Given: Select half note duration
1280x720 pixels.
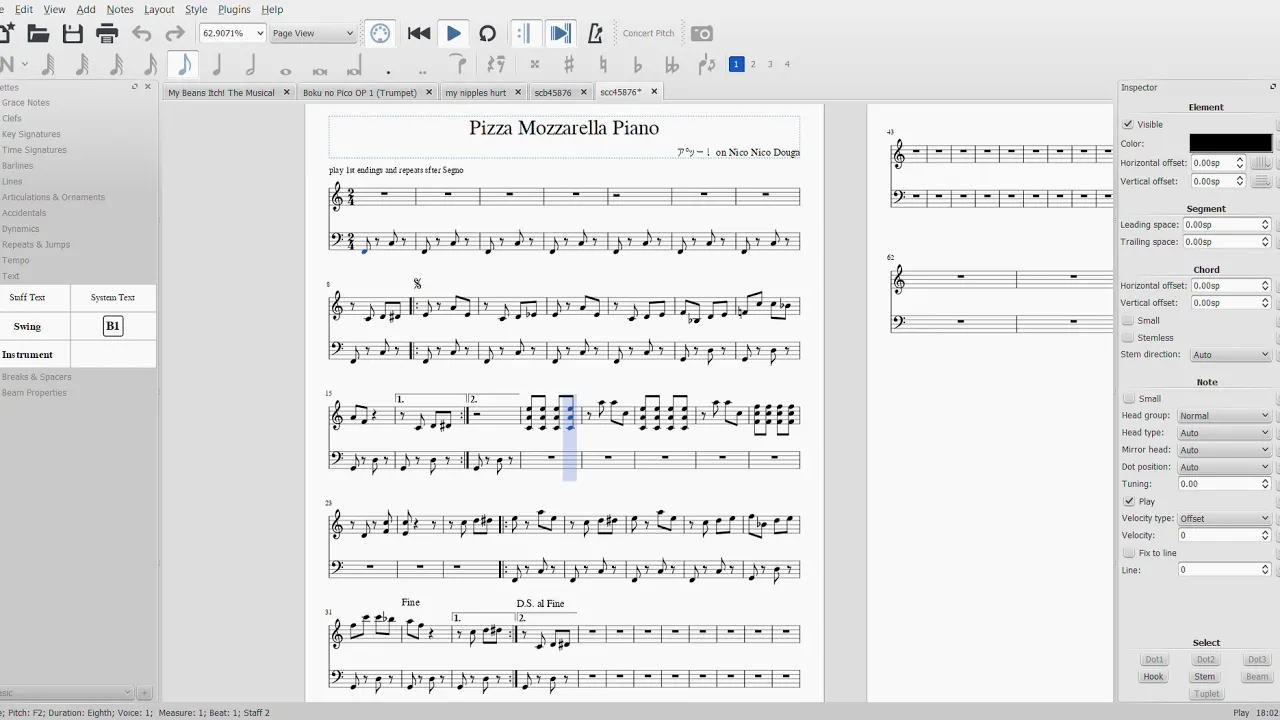Looking at the screenshot, I should (251, 65).
